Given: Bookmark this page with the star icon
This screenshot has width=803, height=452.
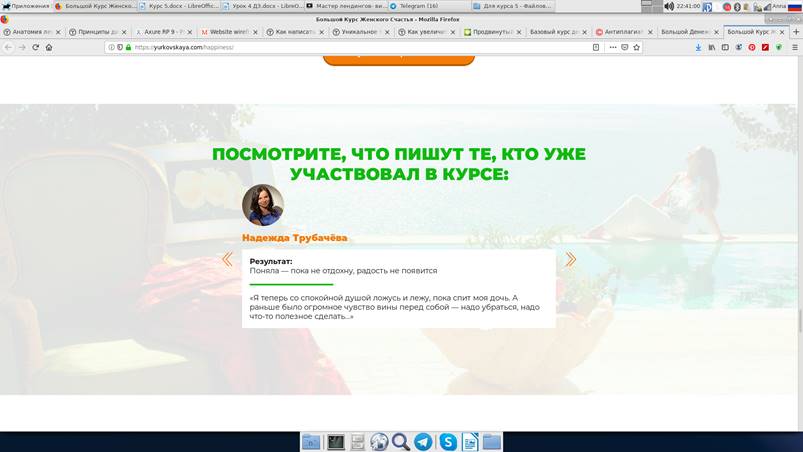Looking at the screenshot, I should click(x=639, y=47).
